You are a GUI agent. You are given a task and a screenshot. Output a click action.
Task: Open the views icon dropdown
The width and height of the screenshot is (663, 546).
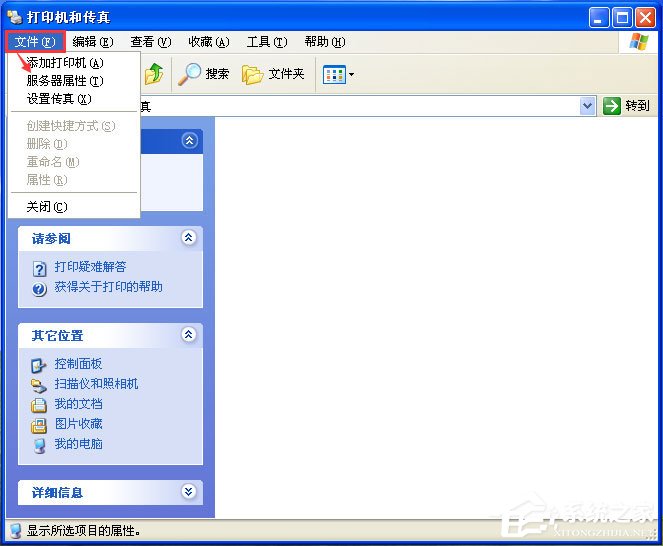[x=338, y=75]
